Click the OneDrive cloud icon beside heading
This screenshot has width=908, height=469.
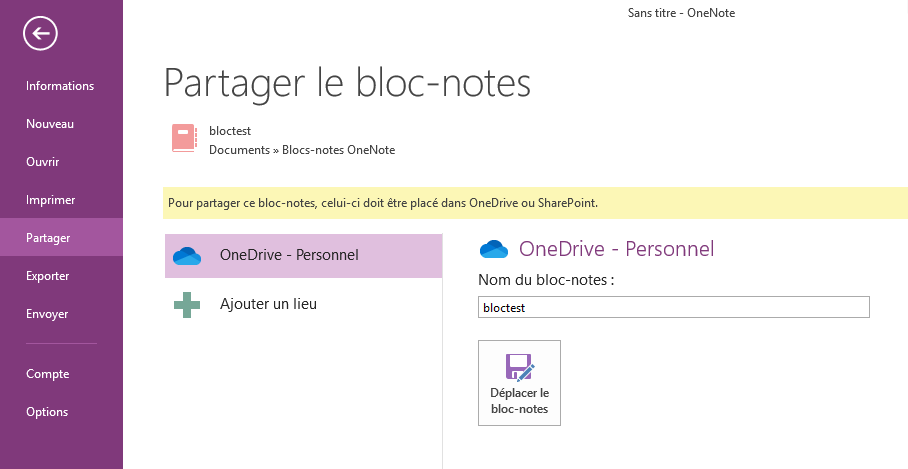(494, 249)
